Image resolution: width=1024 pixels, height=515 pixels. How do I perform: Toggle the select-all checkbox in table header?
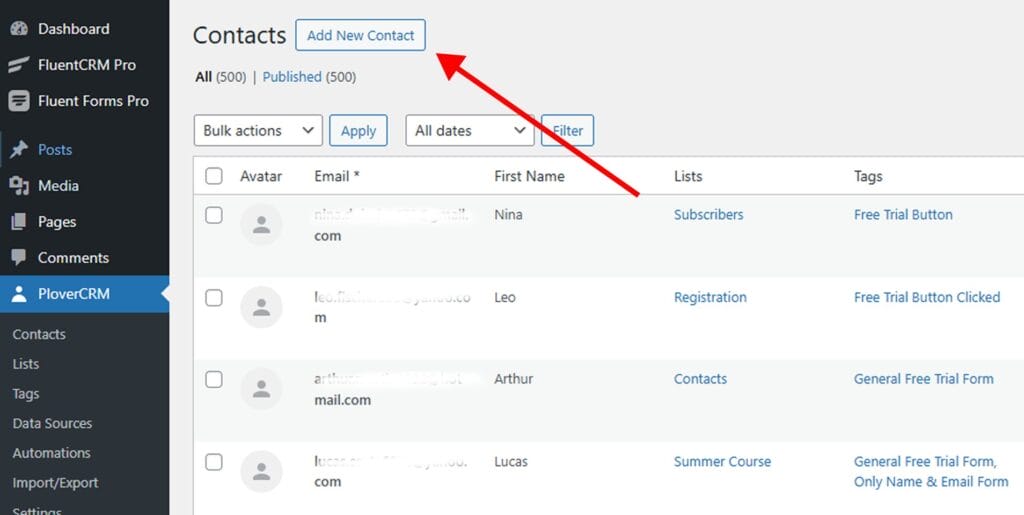click(x=214, y=176)
